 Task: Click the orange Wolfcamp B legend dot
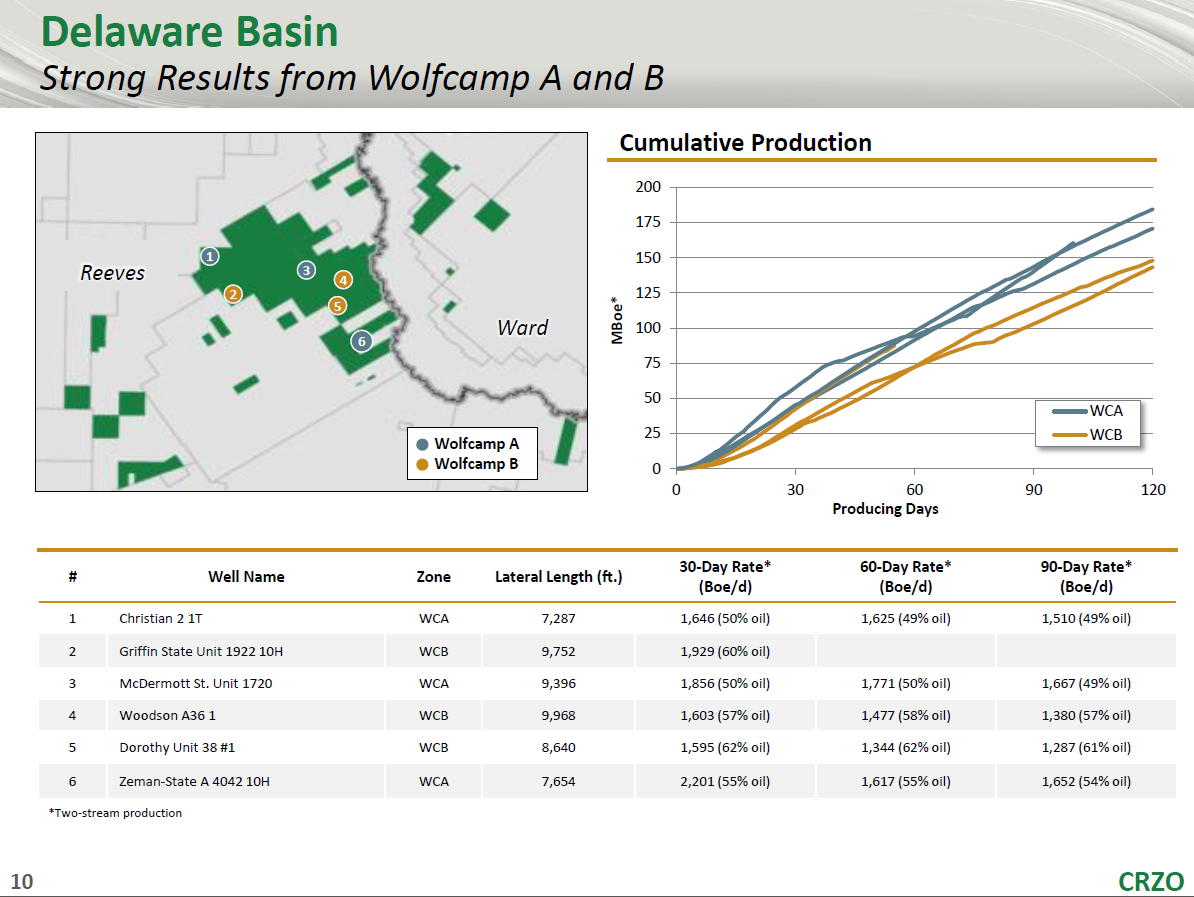pos(422,464)
